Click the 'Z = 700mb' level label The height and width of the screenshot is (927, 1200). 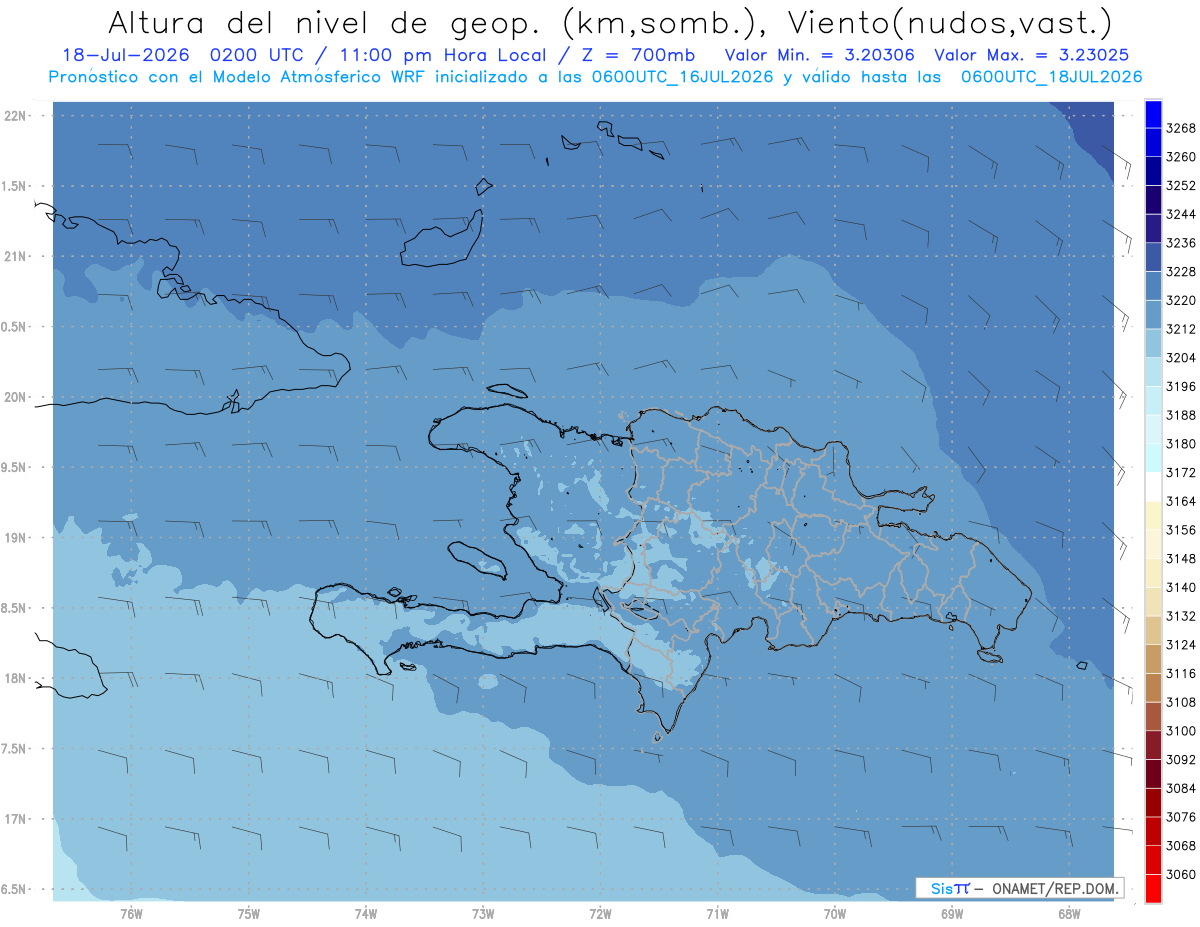639,56
